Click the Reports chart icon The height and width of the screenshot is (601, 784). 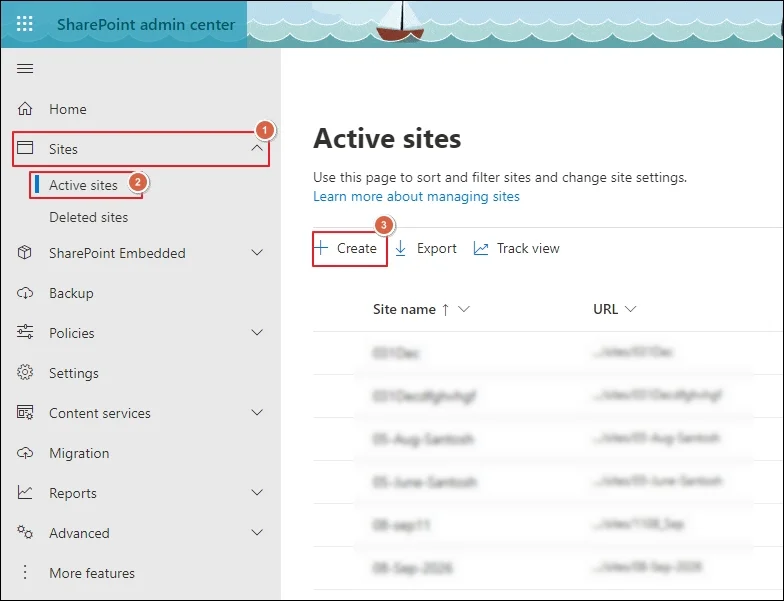[x=25, y=492]
